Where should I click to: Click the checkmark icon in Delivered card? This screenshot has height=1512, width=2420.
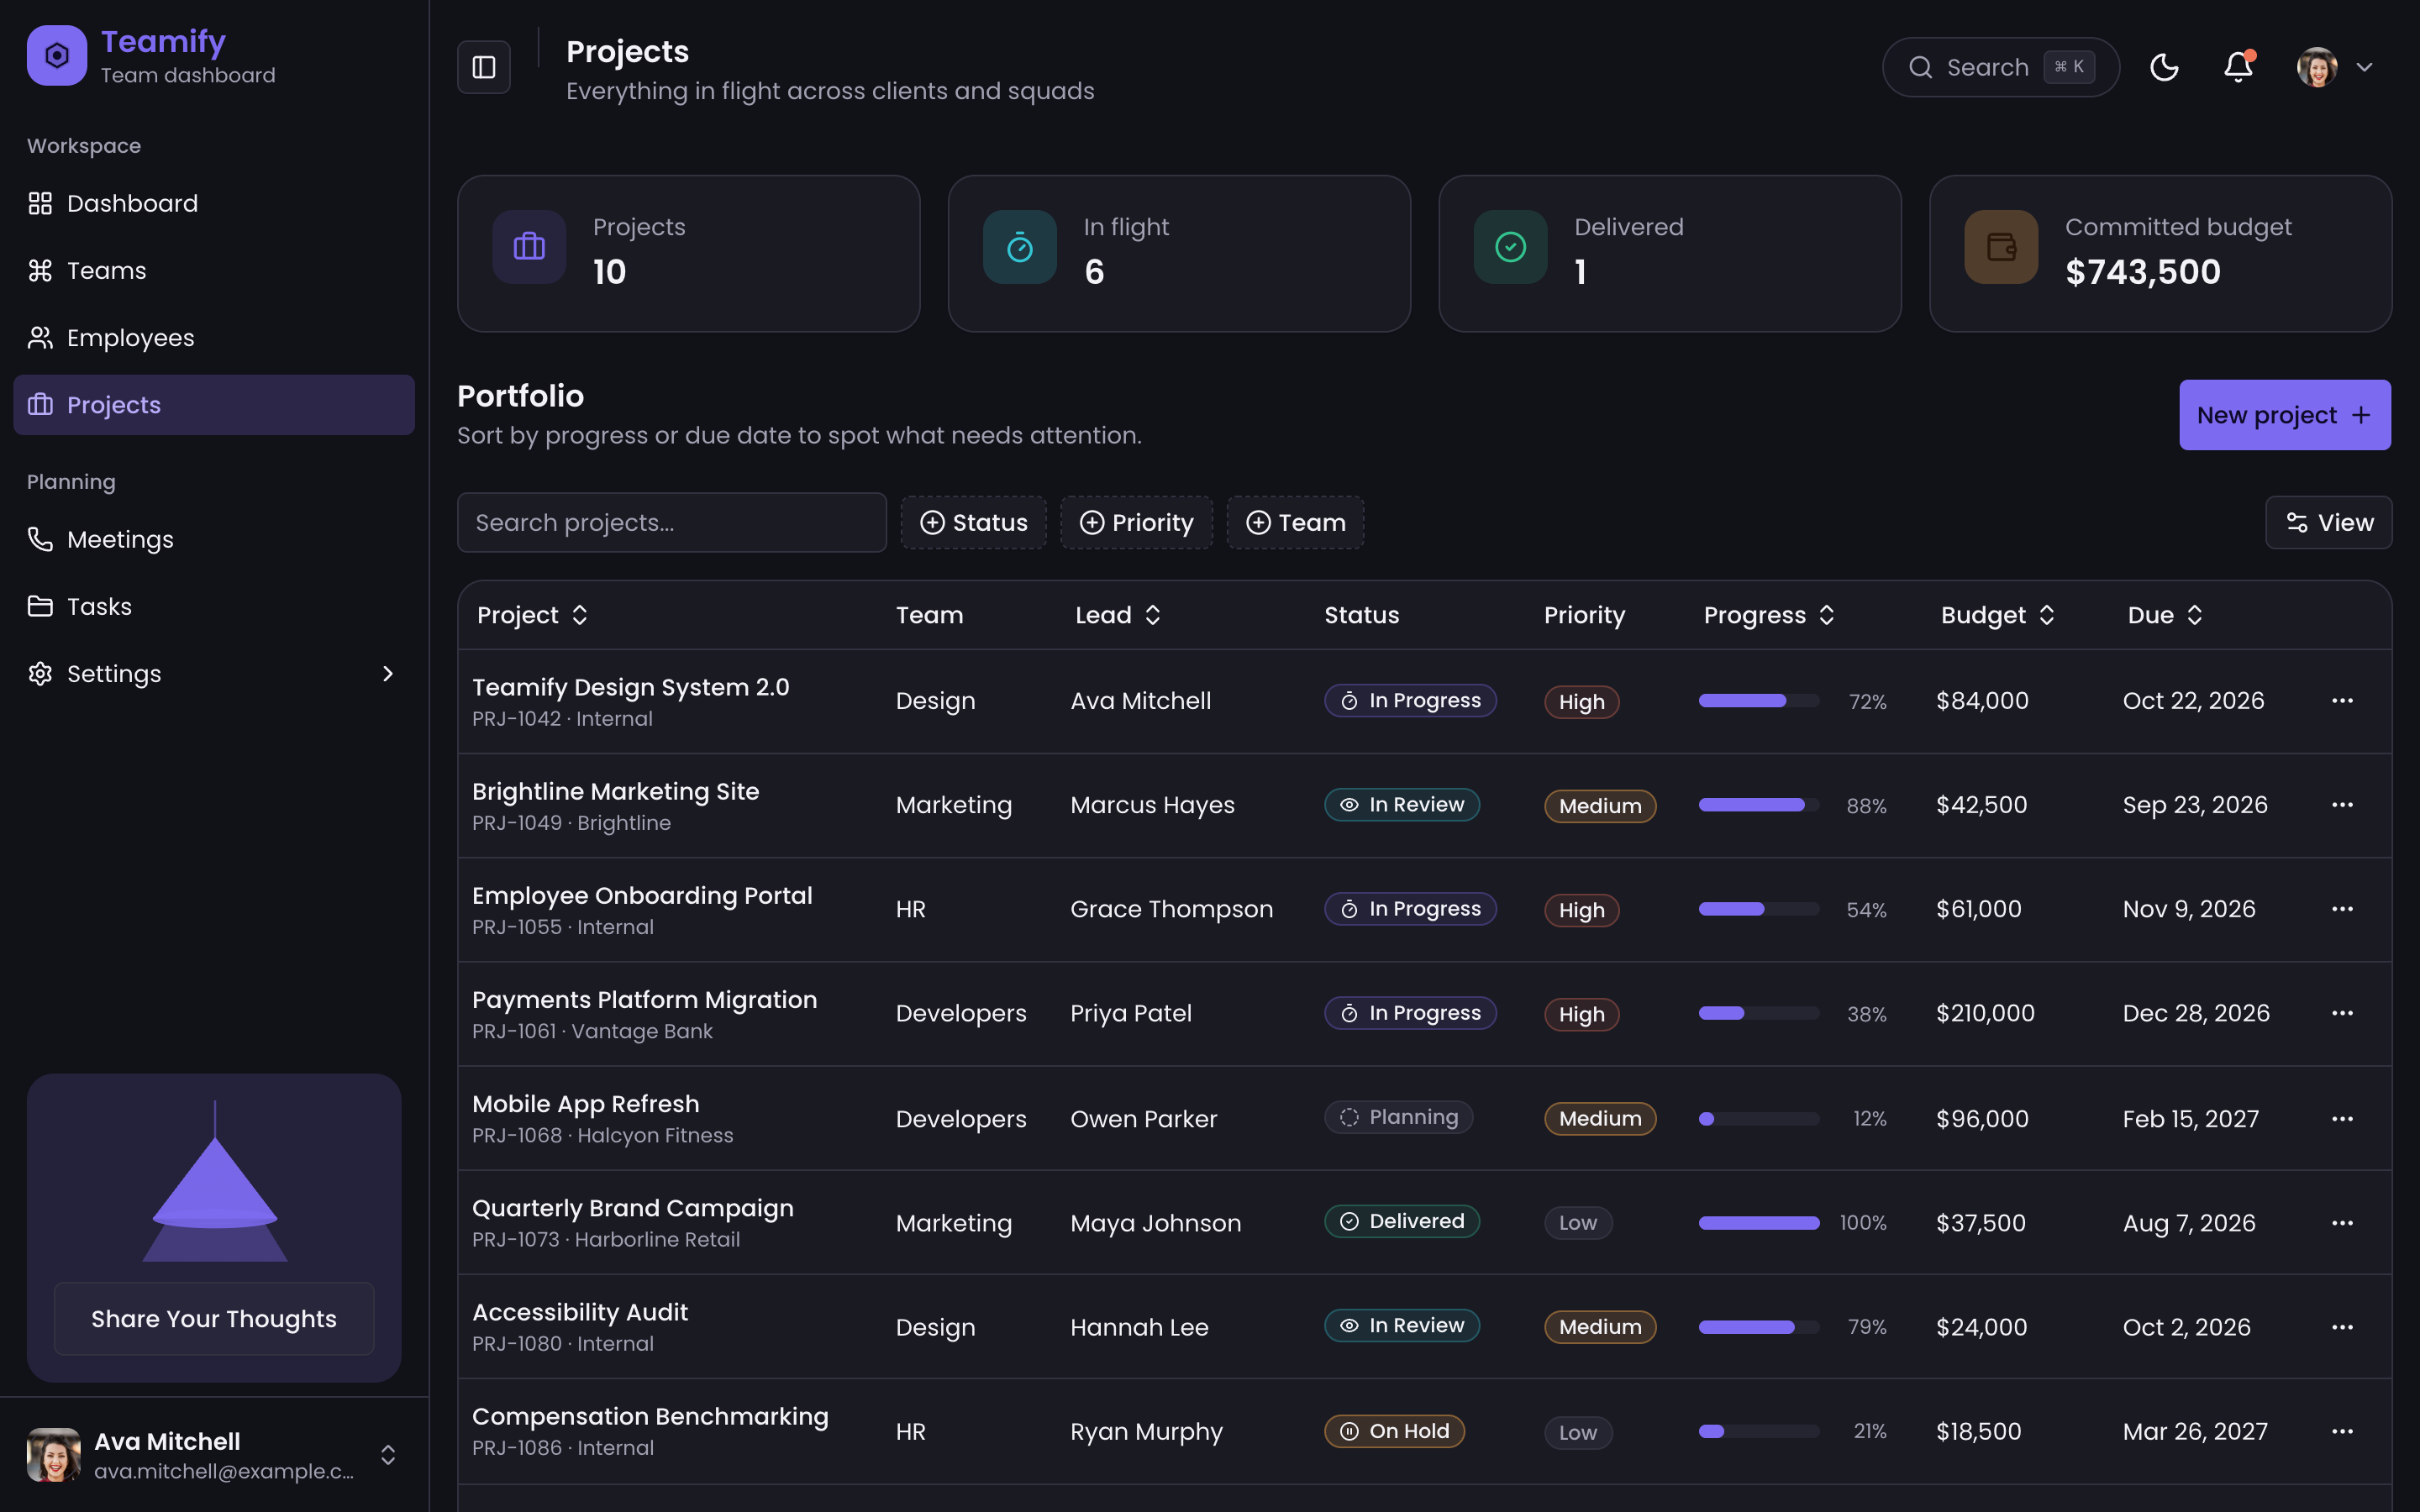click(x=1510, y=247)
